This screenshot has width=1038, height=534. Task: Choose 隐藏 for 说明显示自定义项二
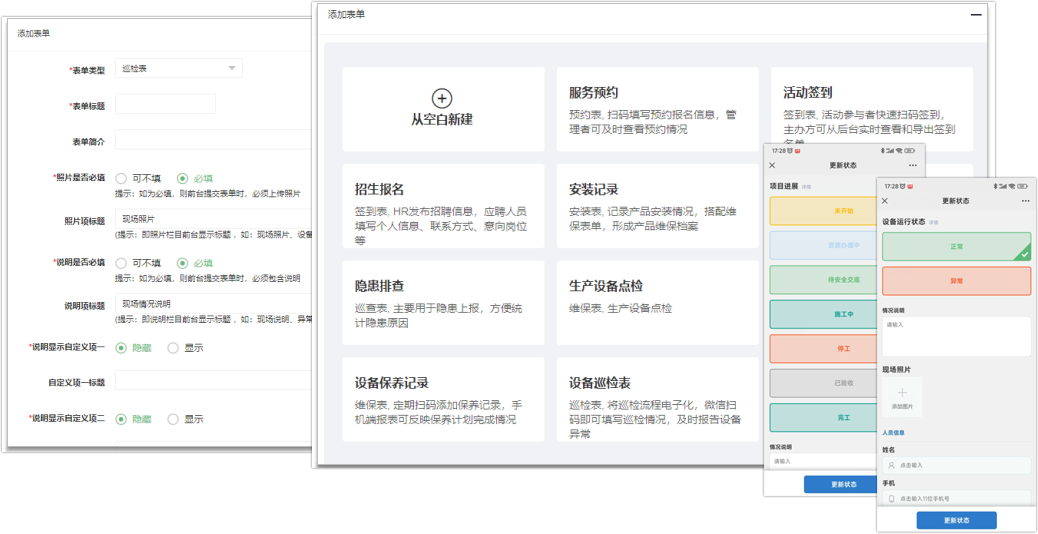click(122, 419)
